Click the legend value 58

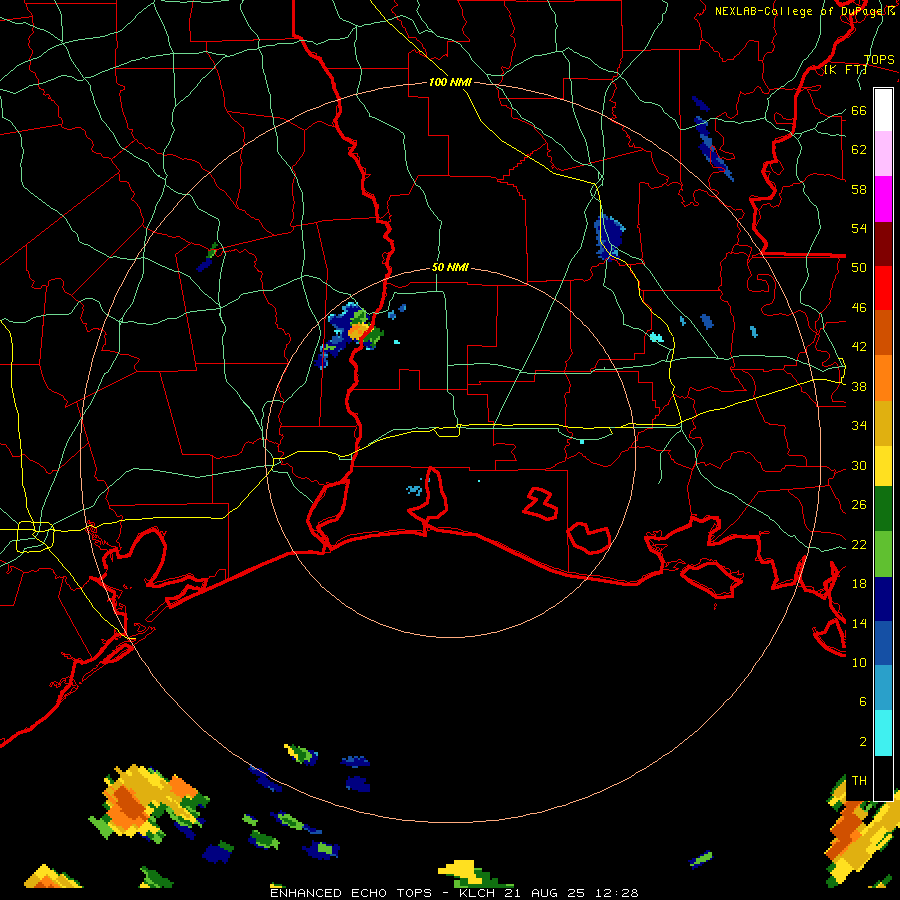[x=859, y=189]
